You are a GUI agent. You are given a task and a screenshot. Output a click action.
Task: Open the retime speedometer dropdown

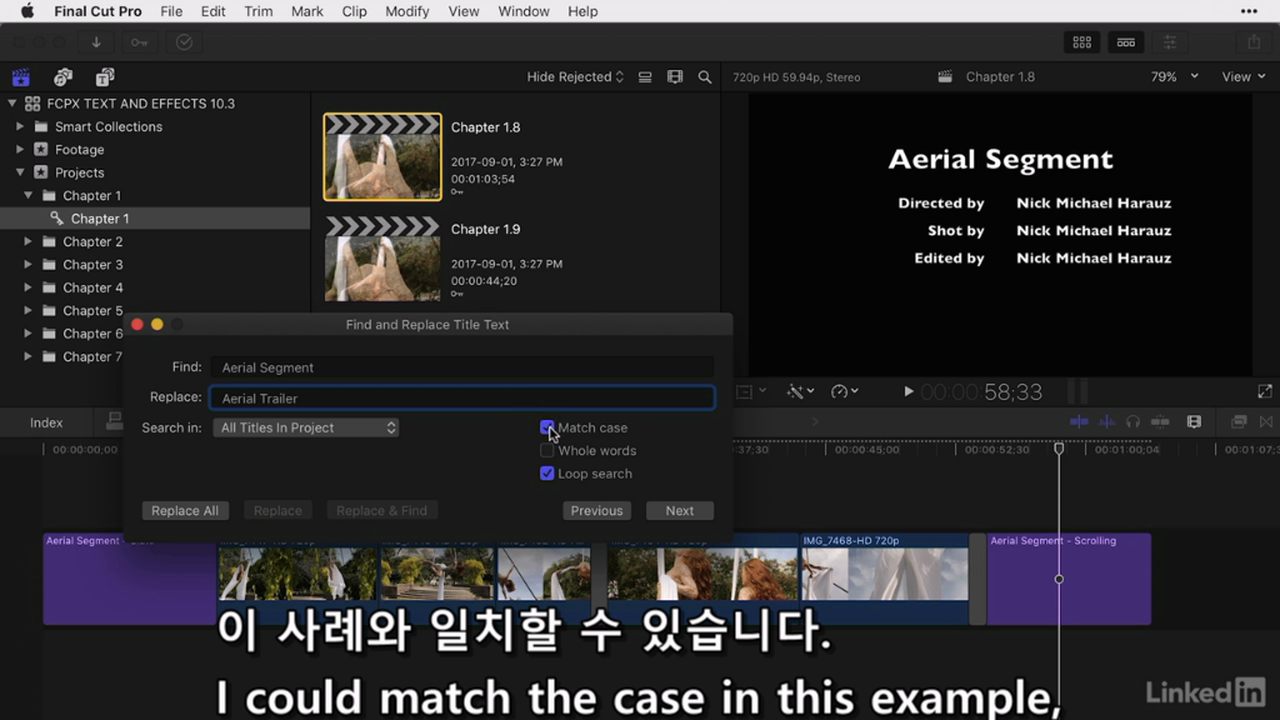(845, 392)
